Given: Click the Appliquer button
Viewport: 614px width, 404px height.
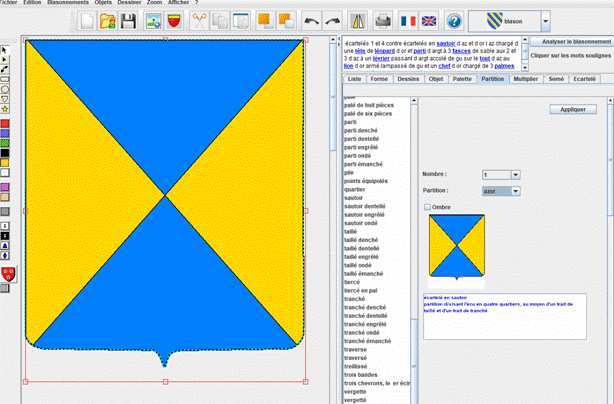Looking at the screenshot, I should (573, 109).
